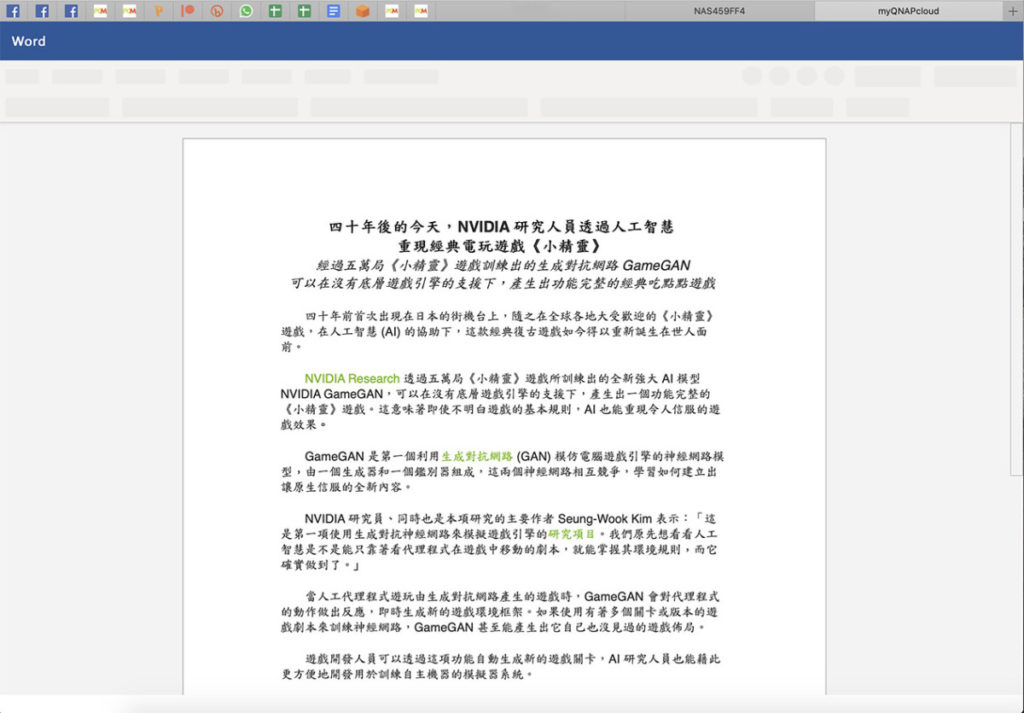Image resolution: width=1024 pixels, height=713 pixels.
Task: Click the Word app title in header
Action: [29, 40]
